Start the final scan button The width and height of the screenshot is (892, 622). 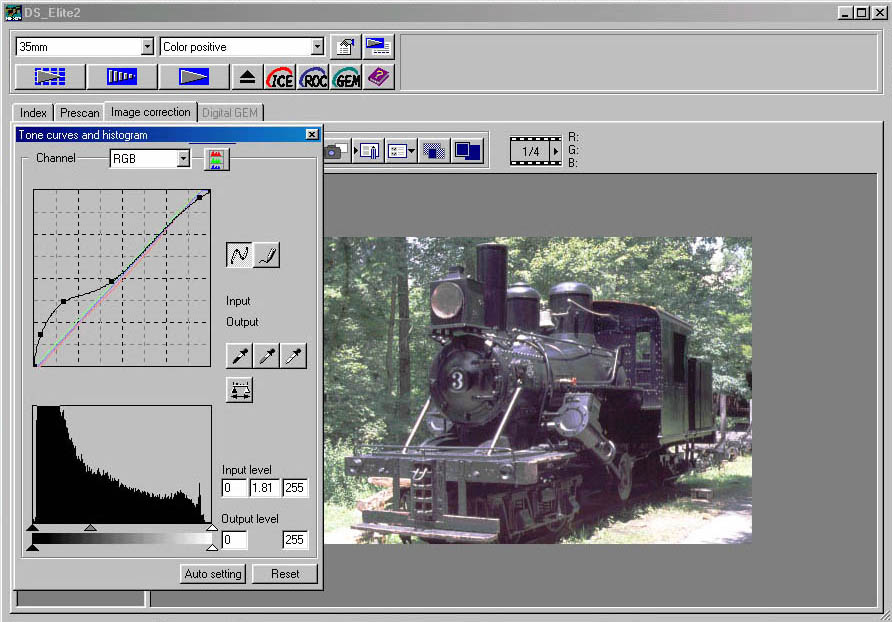[x=193, y=77]
